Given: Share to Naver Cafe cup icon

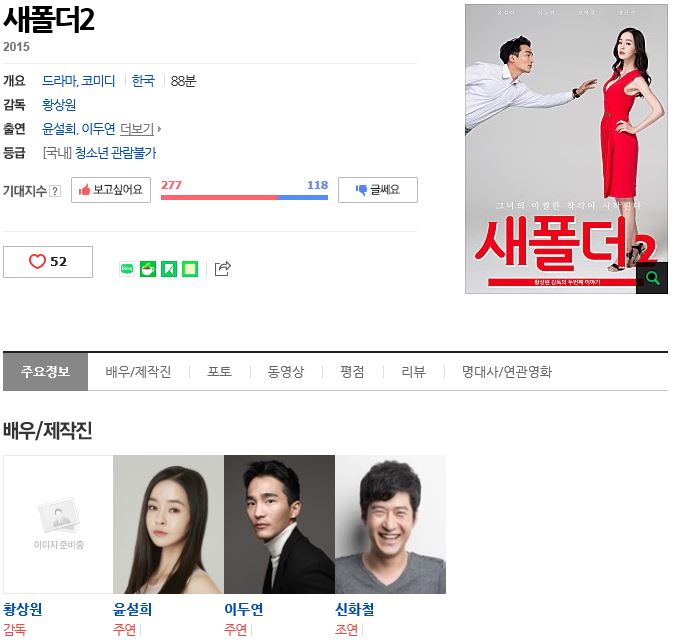Looking at the screenshot, I should [148, 269].
